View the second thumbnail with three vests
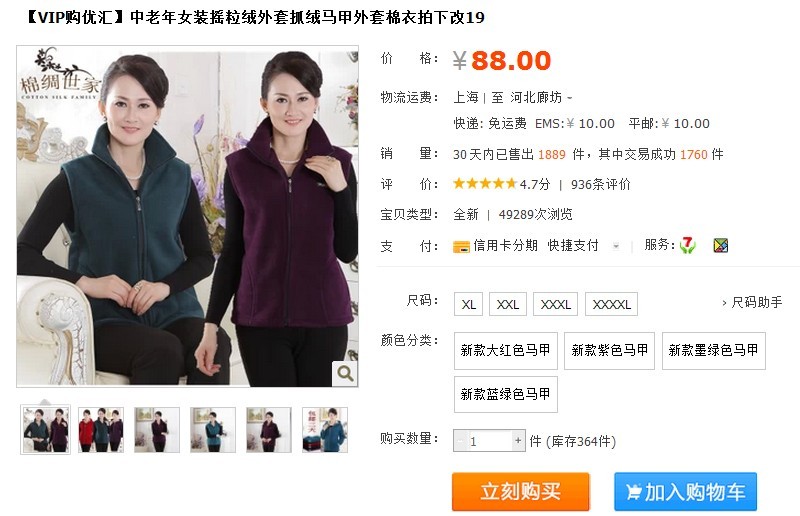The image size is (800, 516). click(x=101, y=430)
